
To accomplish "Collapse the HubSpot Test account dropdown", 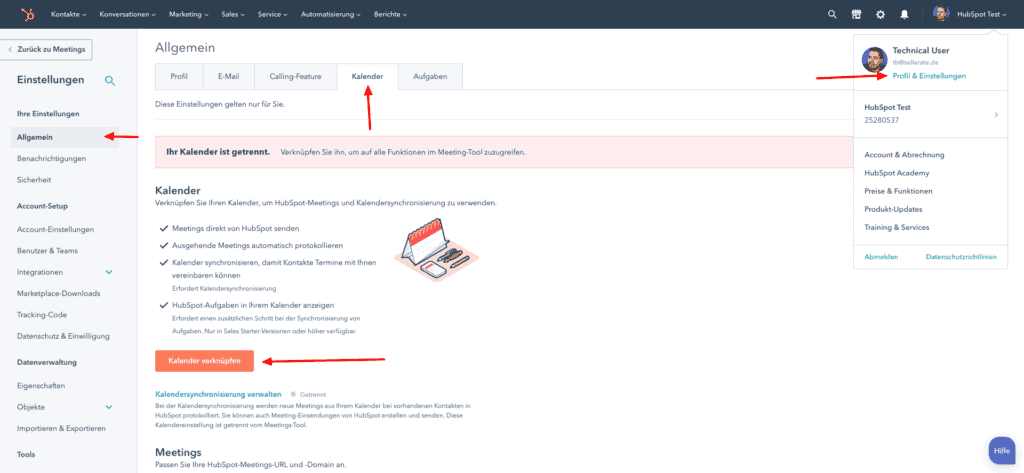I will [982, 14].
